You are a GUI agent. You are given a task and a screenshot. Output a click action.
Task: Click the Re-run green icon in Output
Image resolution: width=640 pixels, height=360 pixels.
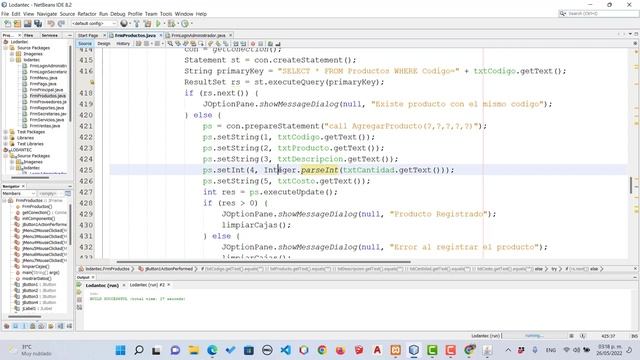[79, 285]
